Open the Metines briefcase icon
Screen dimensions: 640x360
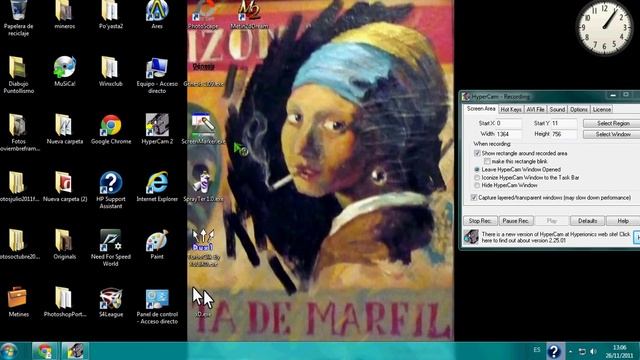pos(18,302)
